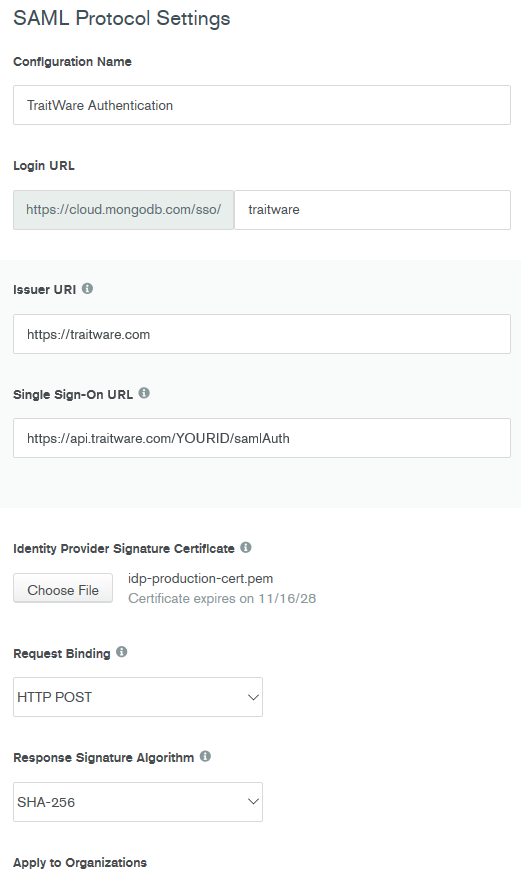This screenshot has height=878, width=521.
Task: Click the Configuration Name label
Action: coord(72,62)
